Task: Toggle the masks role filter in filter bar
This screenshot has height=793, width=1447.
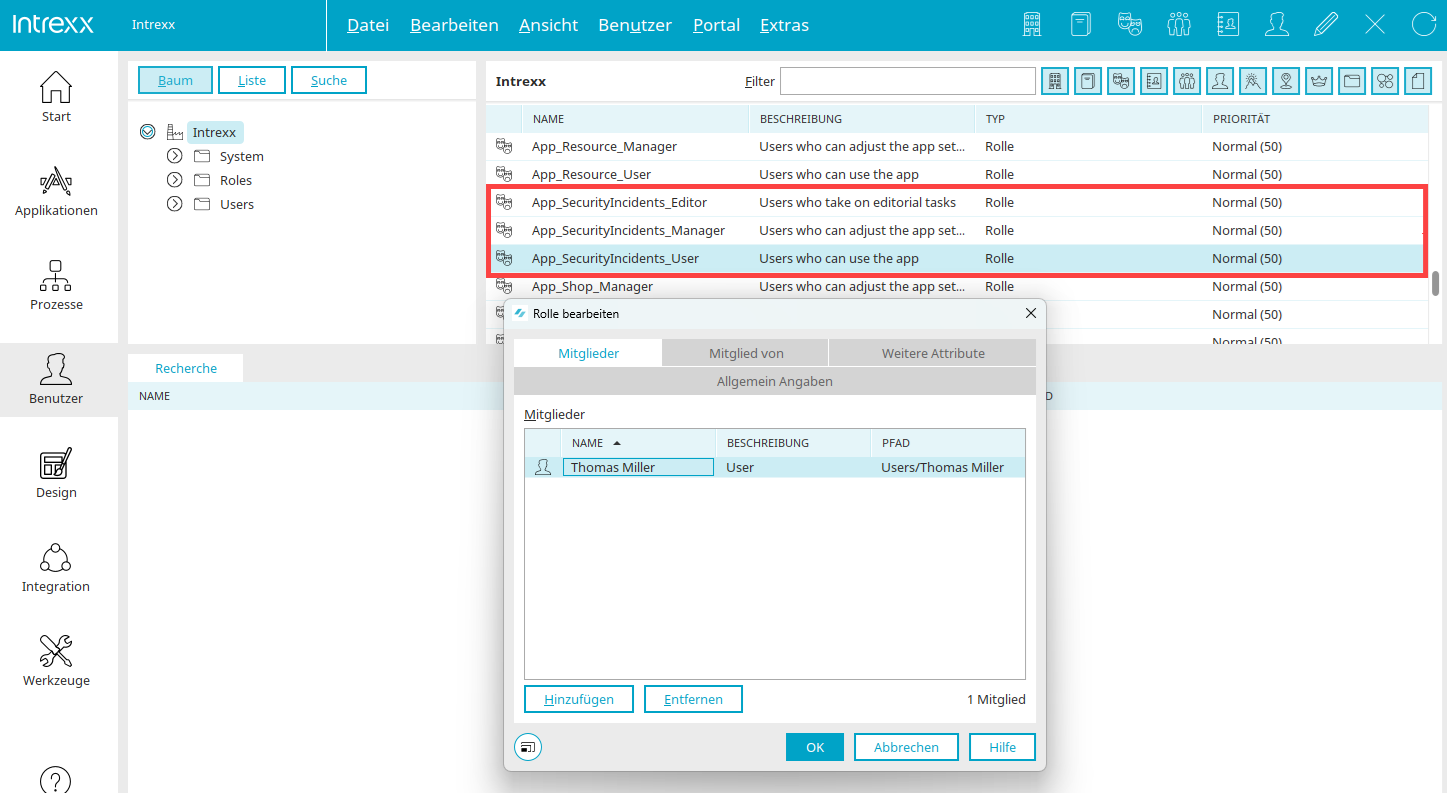Action: 1121,81
